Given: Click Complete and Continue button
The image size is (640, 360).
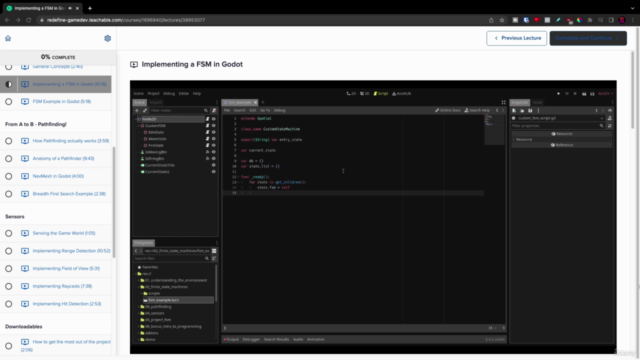Looking at the screenshot, I should pyautogui.click(x=588, y=38).
